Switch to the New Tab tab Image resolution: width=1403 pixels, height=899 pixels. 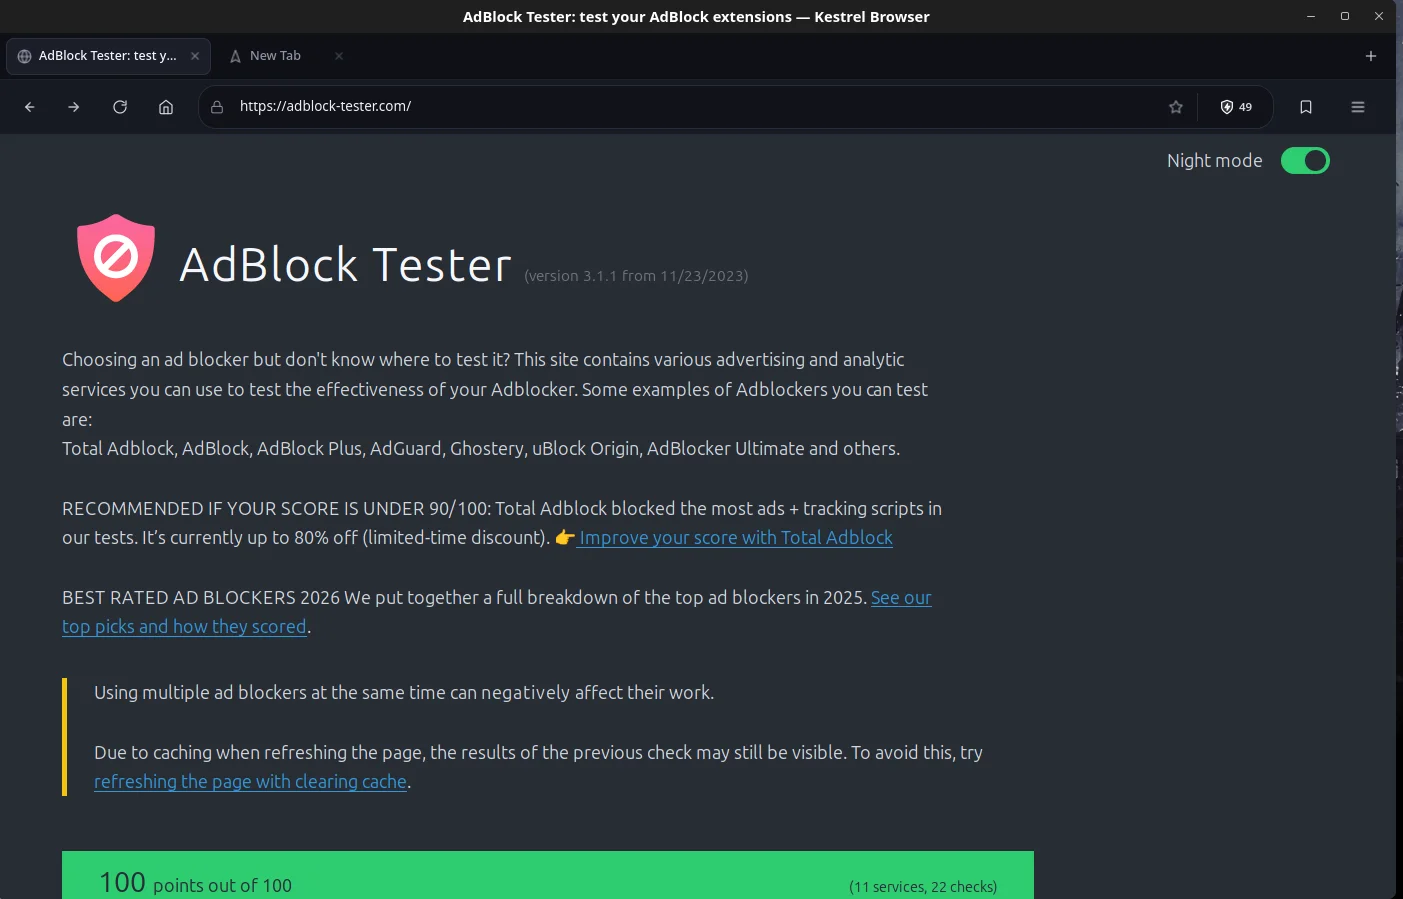point(275,56)
